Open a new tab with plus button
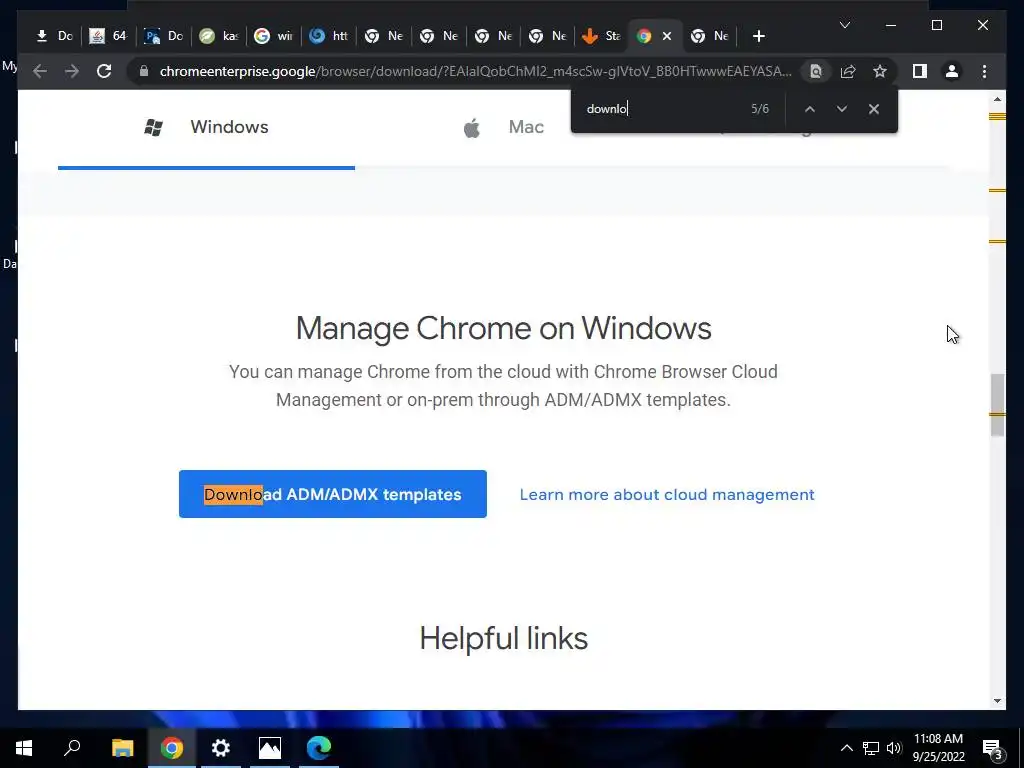The width and height of the screenshot is (1024, 768). (758, 37)
